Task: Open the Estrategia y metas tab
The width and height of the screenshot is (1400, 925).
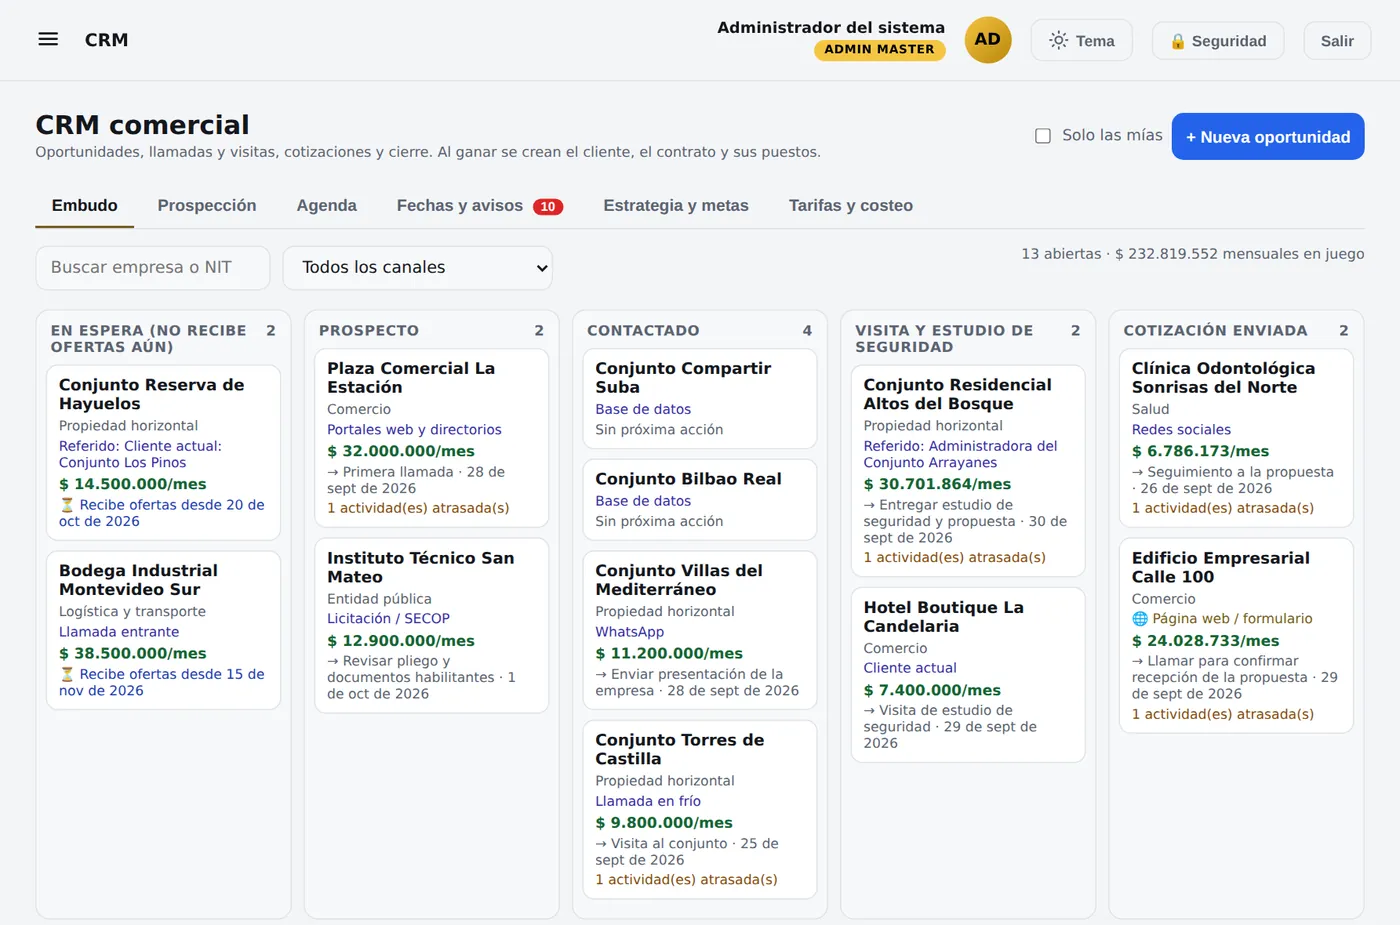Action: (x=676, y=205)
